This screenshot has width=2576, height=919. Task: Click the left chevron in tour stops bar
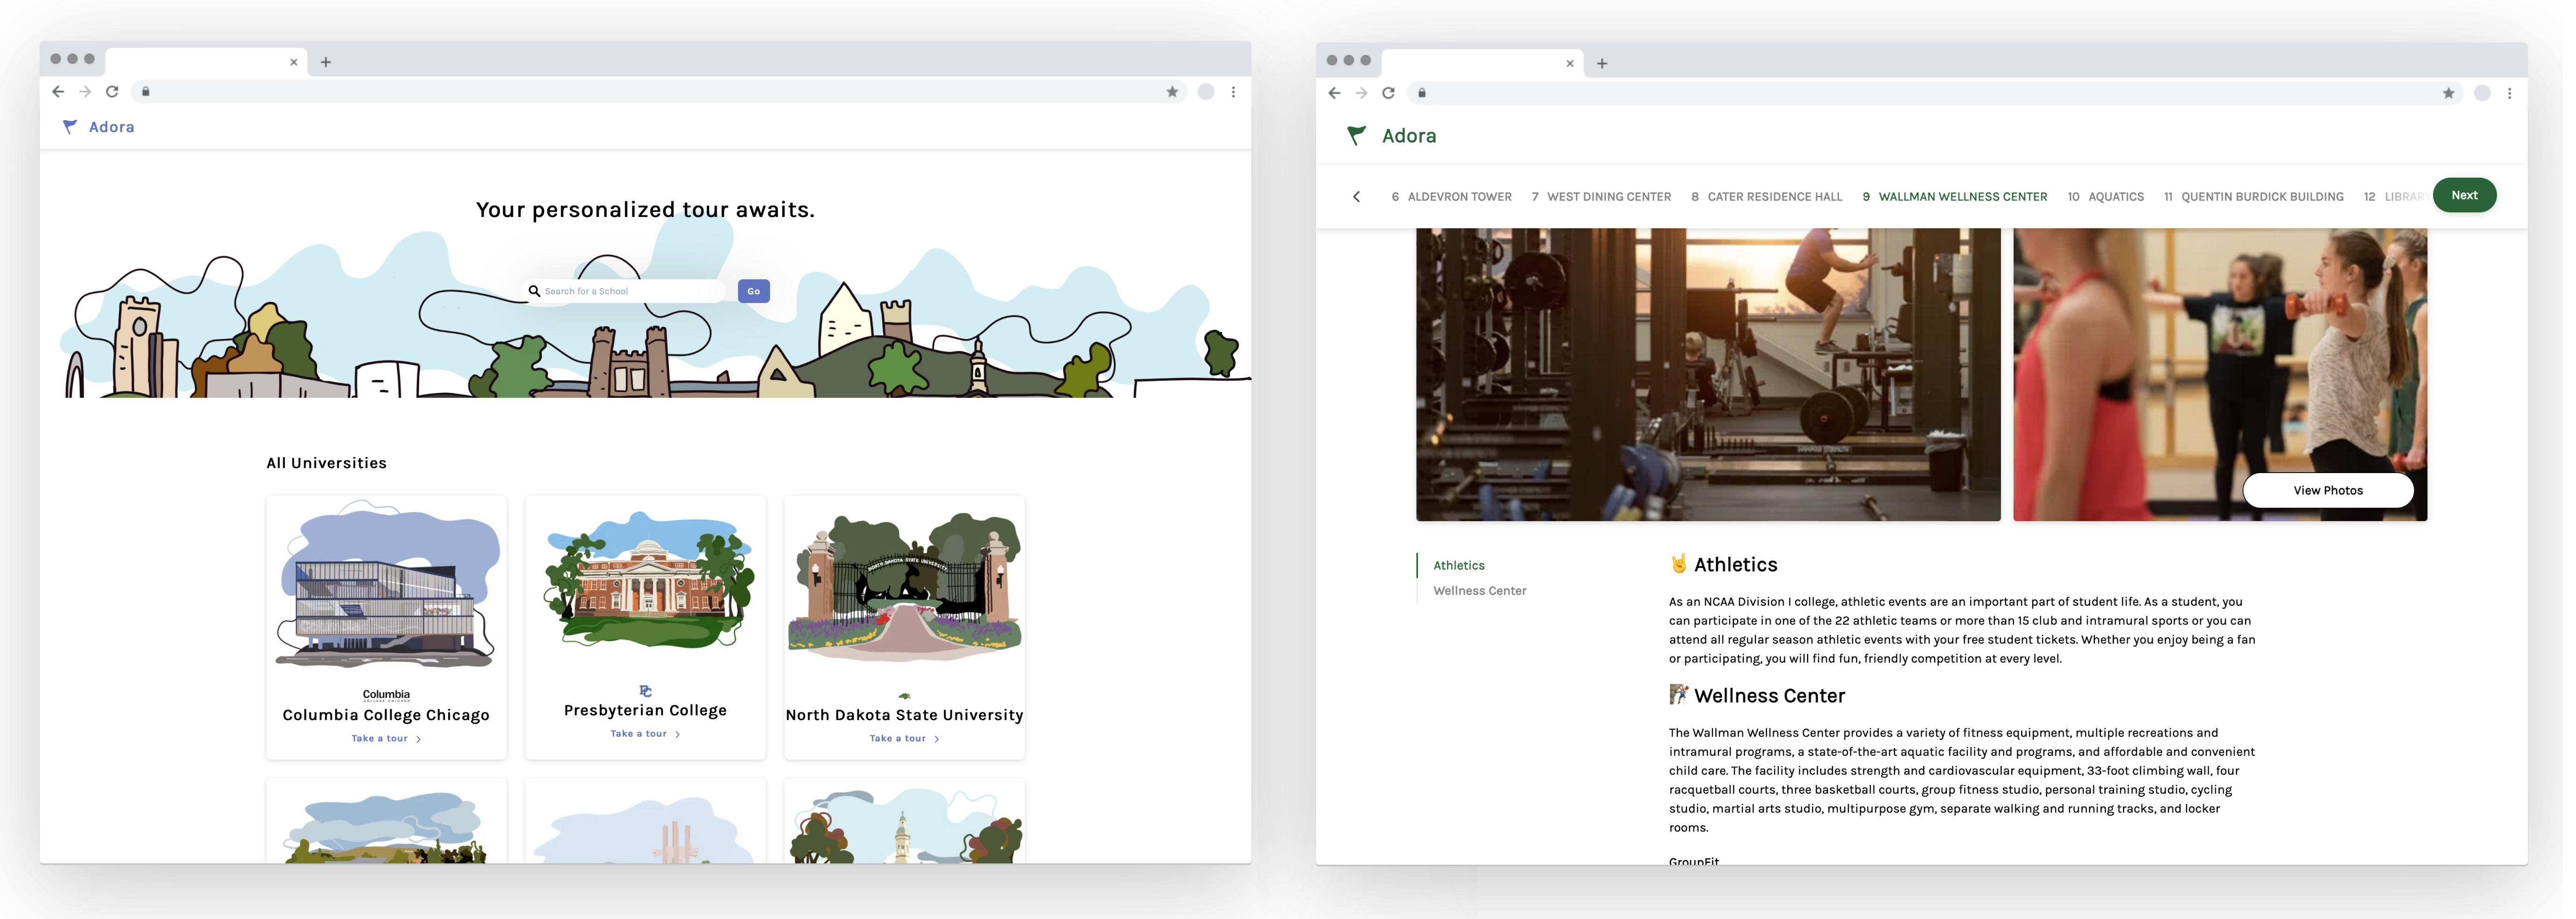[x=1356, y=197]
